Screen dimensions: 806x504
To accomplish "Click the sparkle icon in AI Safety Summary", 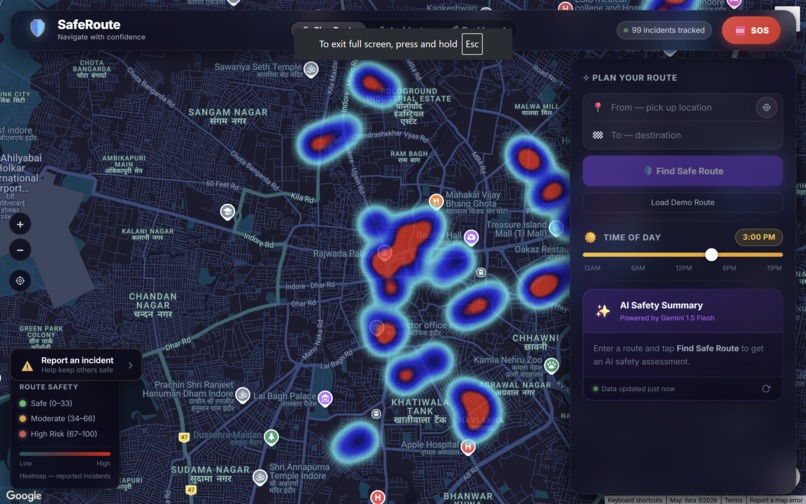I will tap(603, 311).
